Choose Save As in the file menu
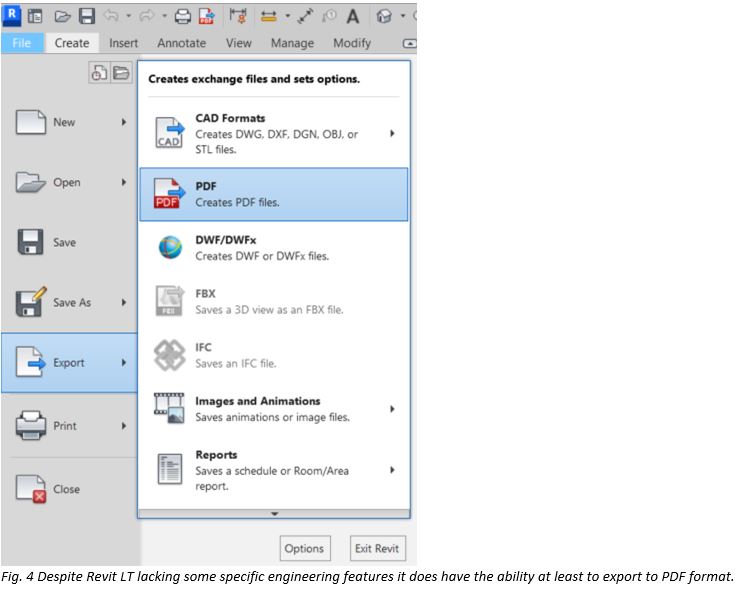735x593 pixels. pyautogui.click(x=69, y=302)
